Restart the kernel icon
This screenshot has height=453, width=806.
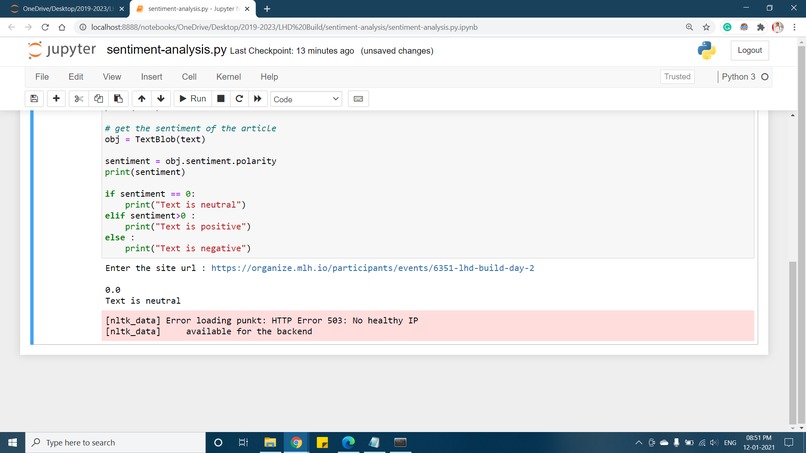click(239, 99)
